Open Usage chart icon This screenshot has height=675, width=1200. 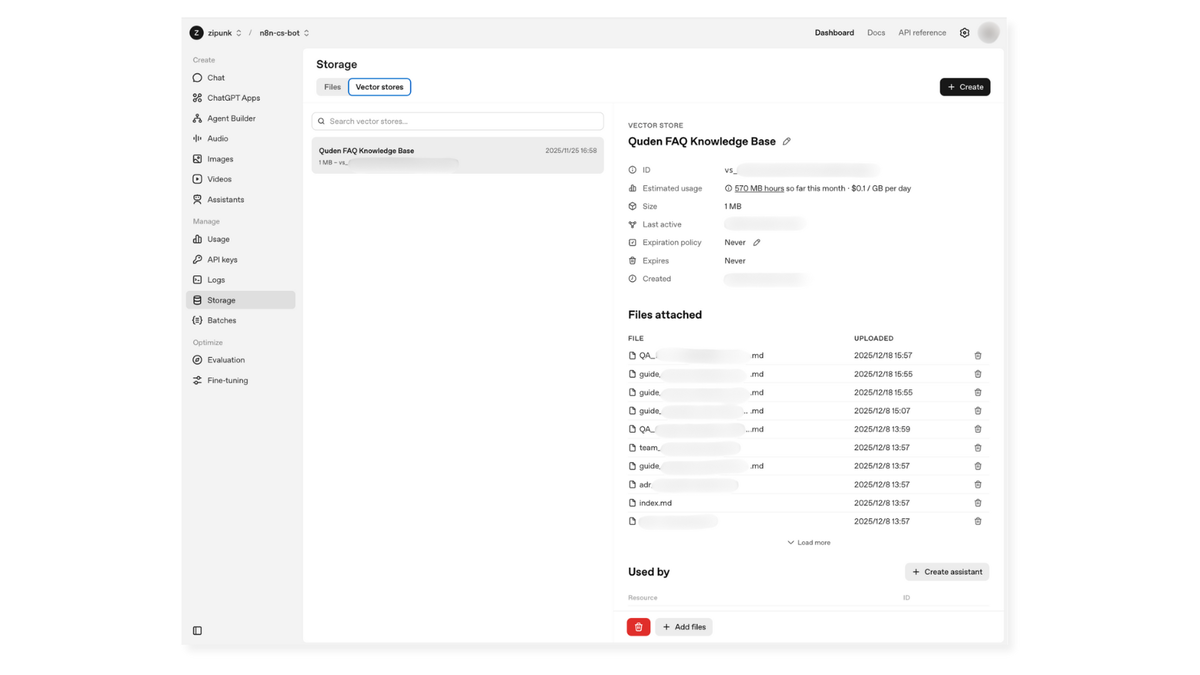[x=197, y=240]
